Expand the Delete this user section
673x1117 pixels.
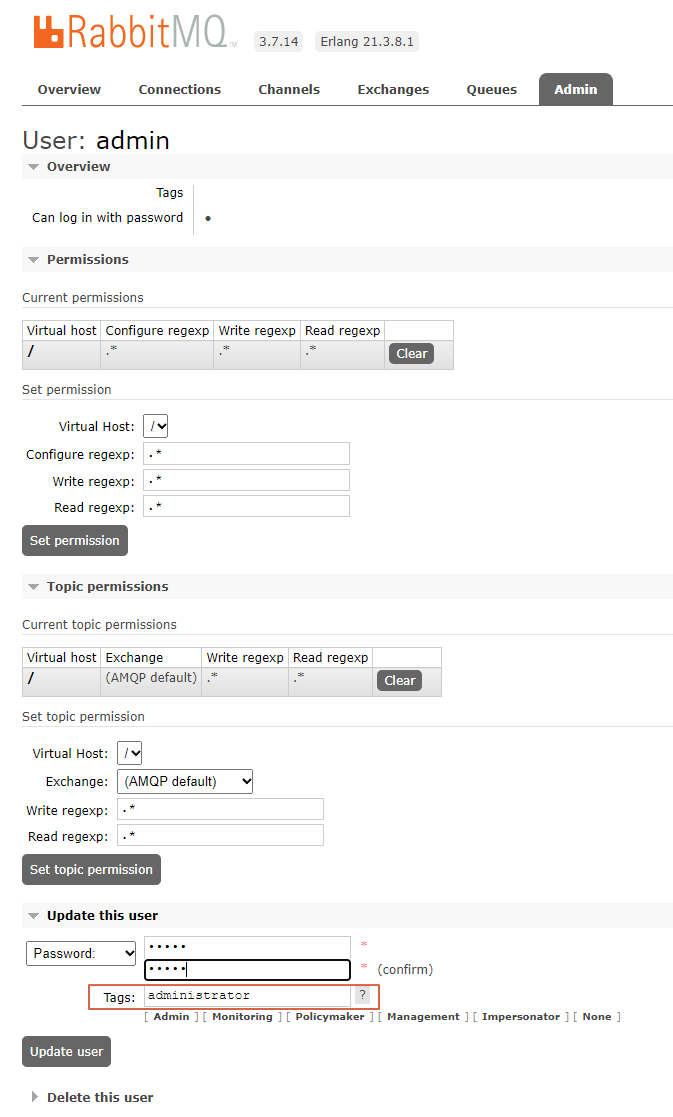tap(36, 1097)
